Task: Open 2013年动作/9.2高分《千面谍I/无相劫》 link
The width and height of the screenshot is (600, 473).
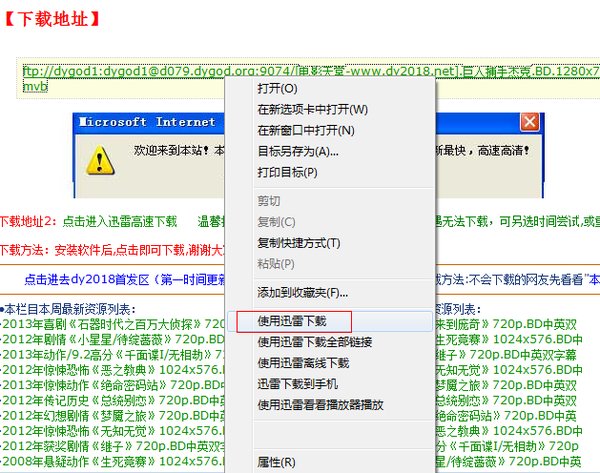Action: 114,355
